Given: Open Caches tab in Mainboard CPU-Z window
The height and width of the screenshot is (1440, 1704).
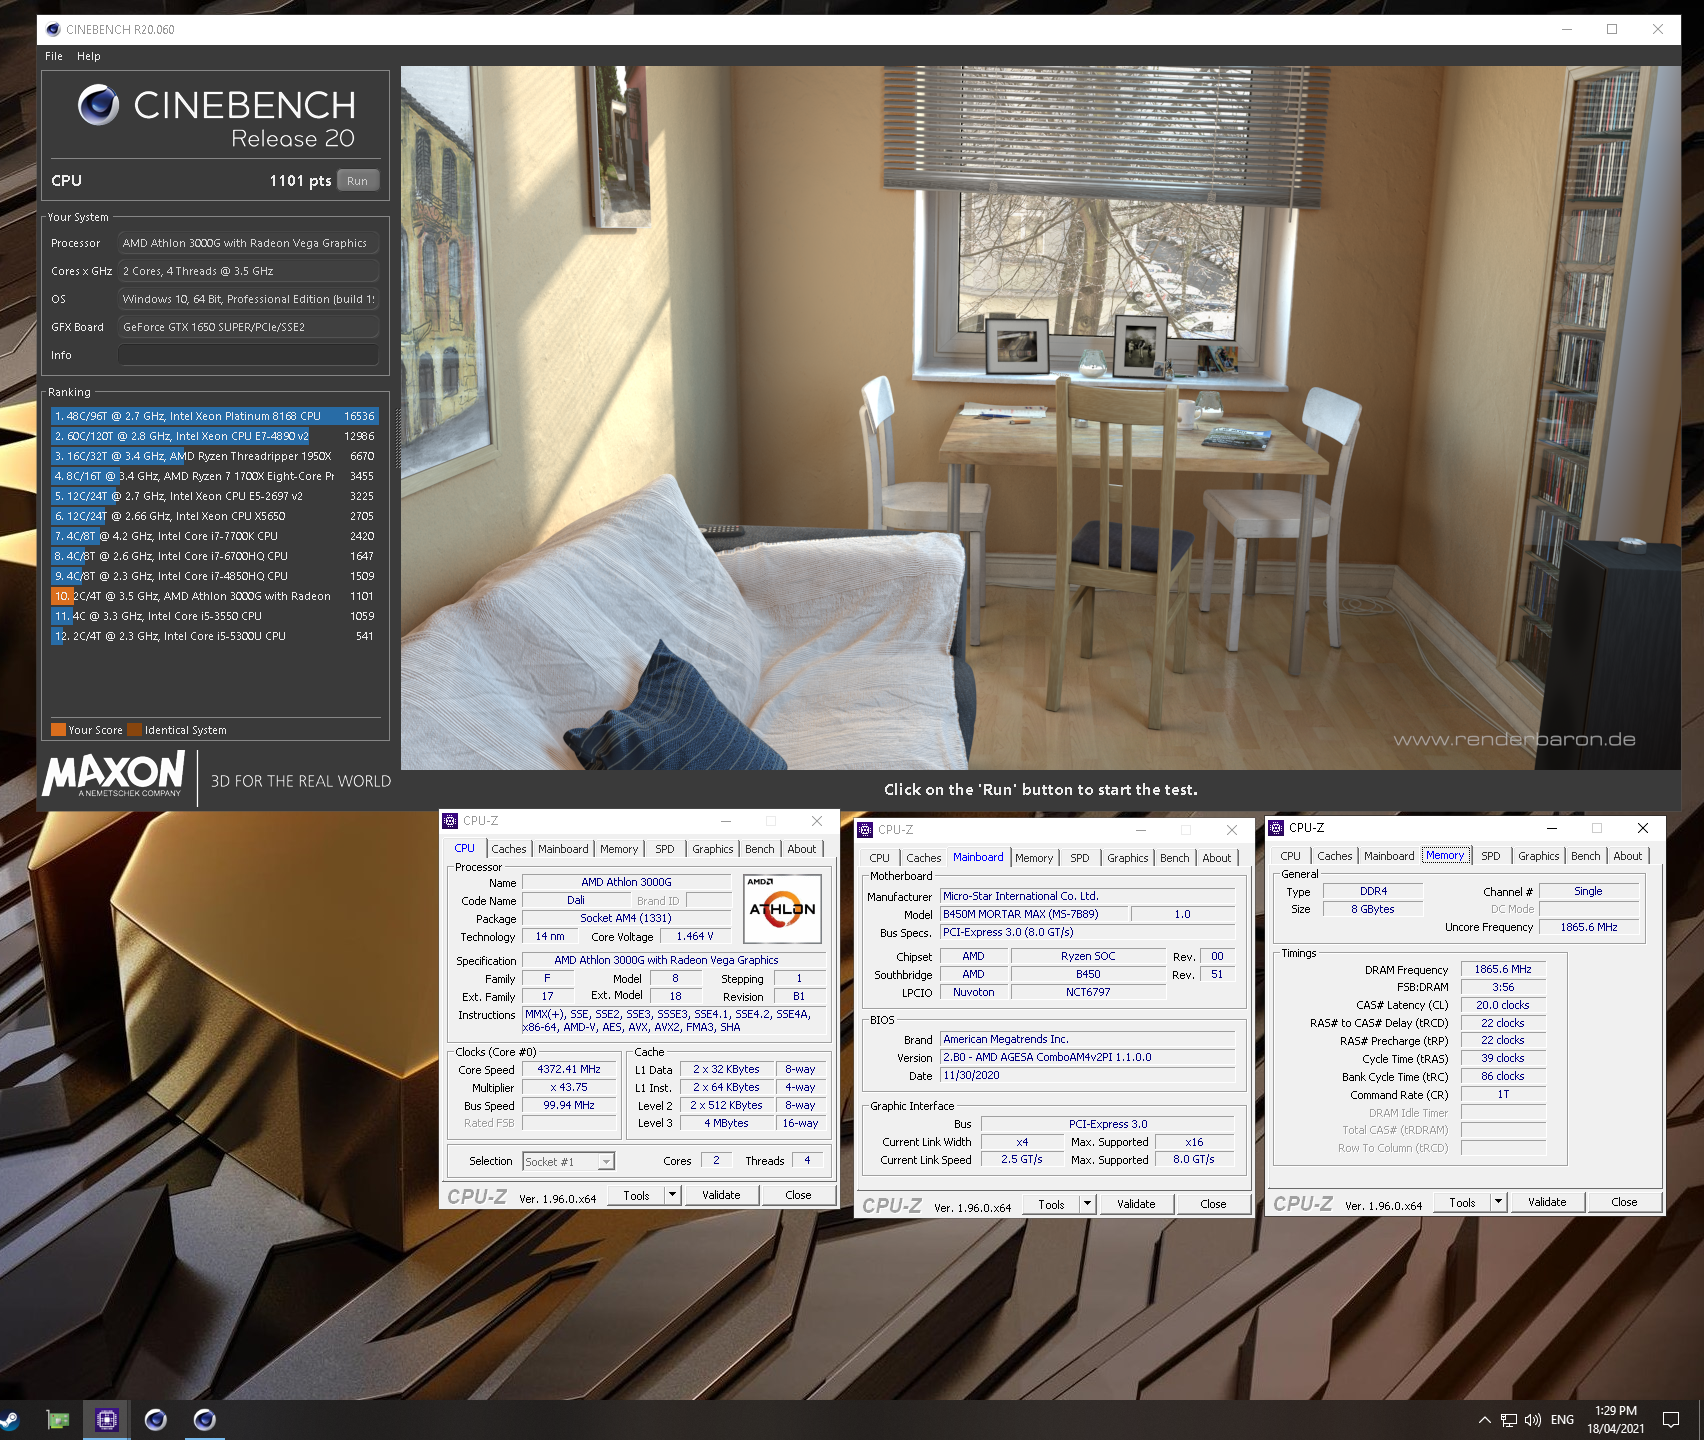Looking at the screenshot, I should pyautogui.click(x=924, y=858).
